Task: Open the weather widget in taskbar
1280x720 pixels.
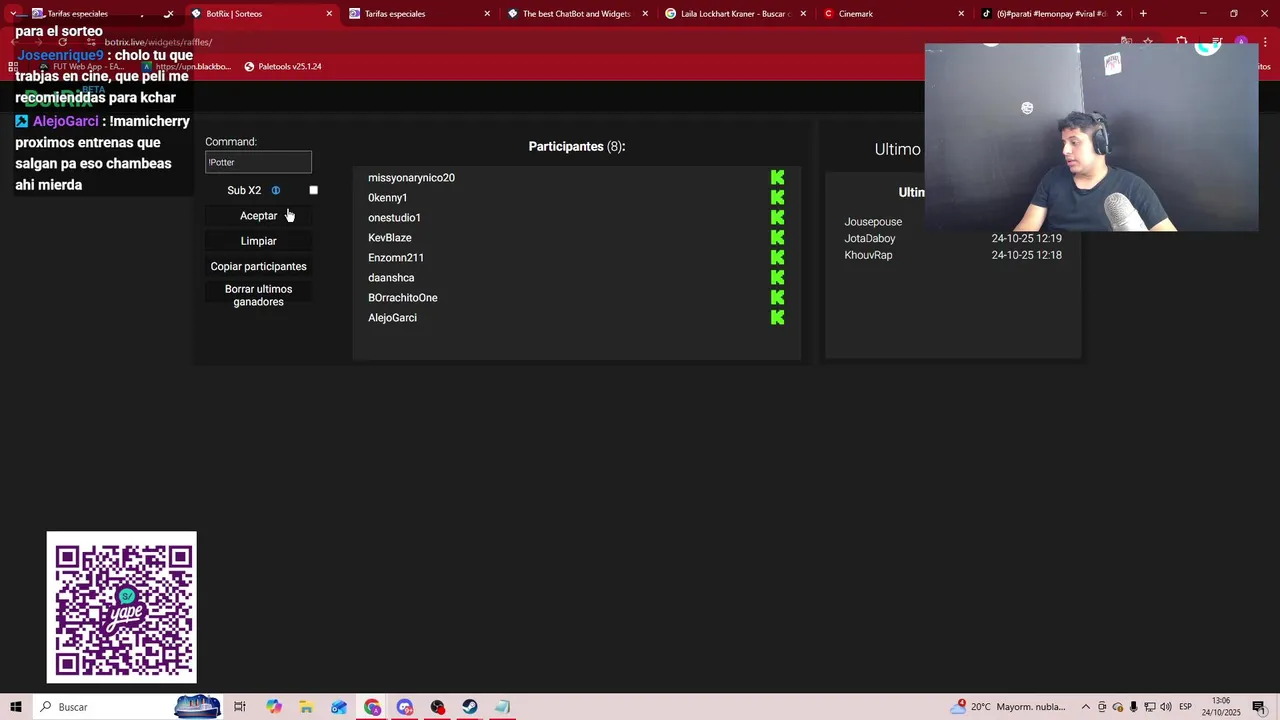Action: (1010, 707)
